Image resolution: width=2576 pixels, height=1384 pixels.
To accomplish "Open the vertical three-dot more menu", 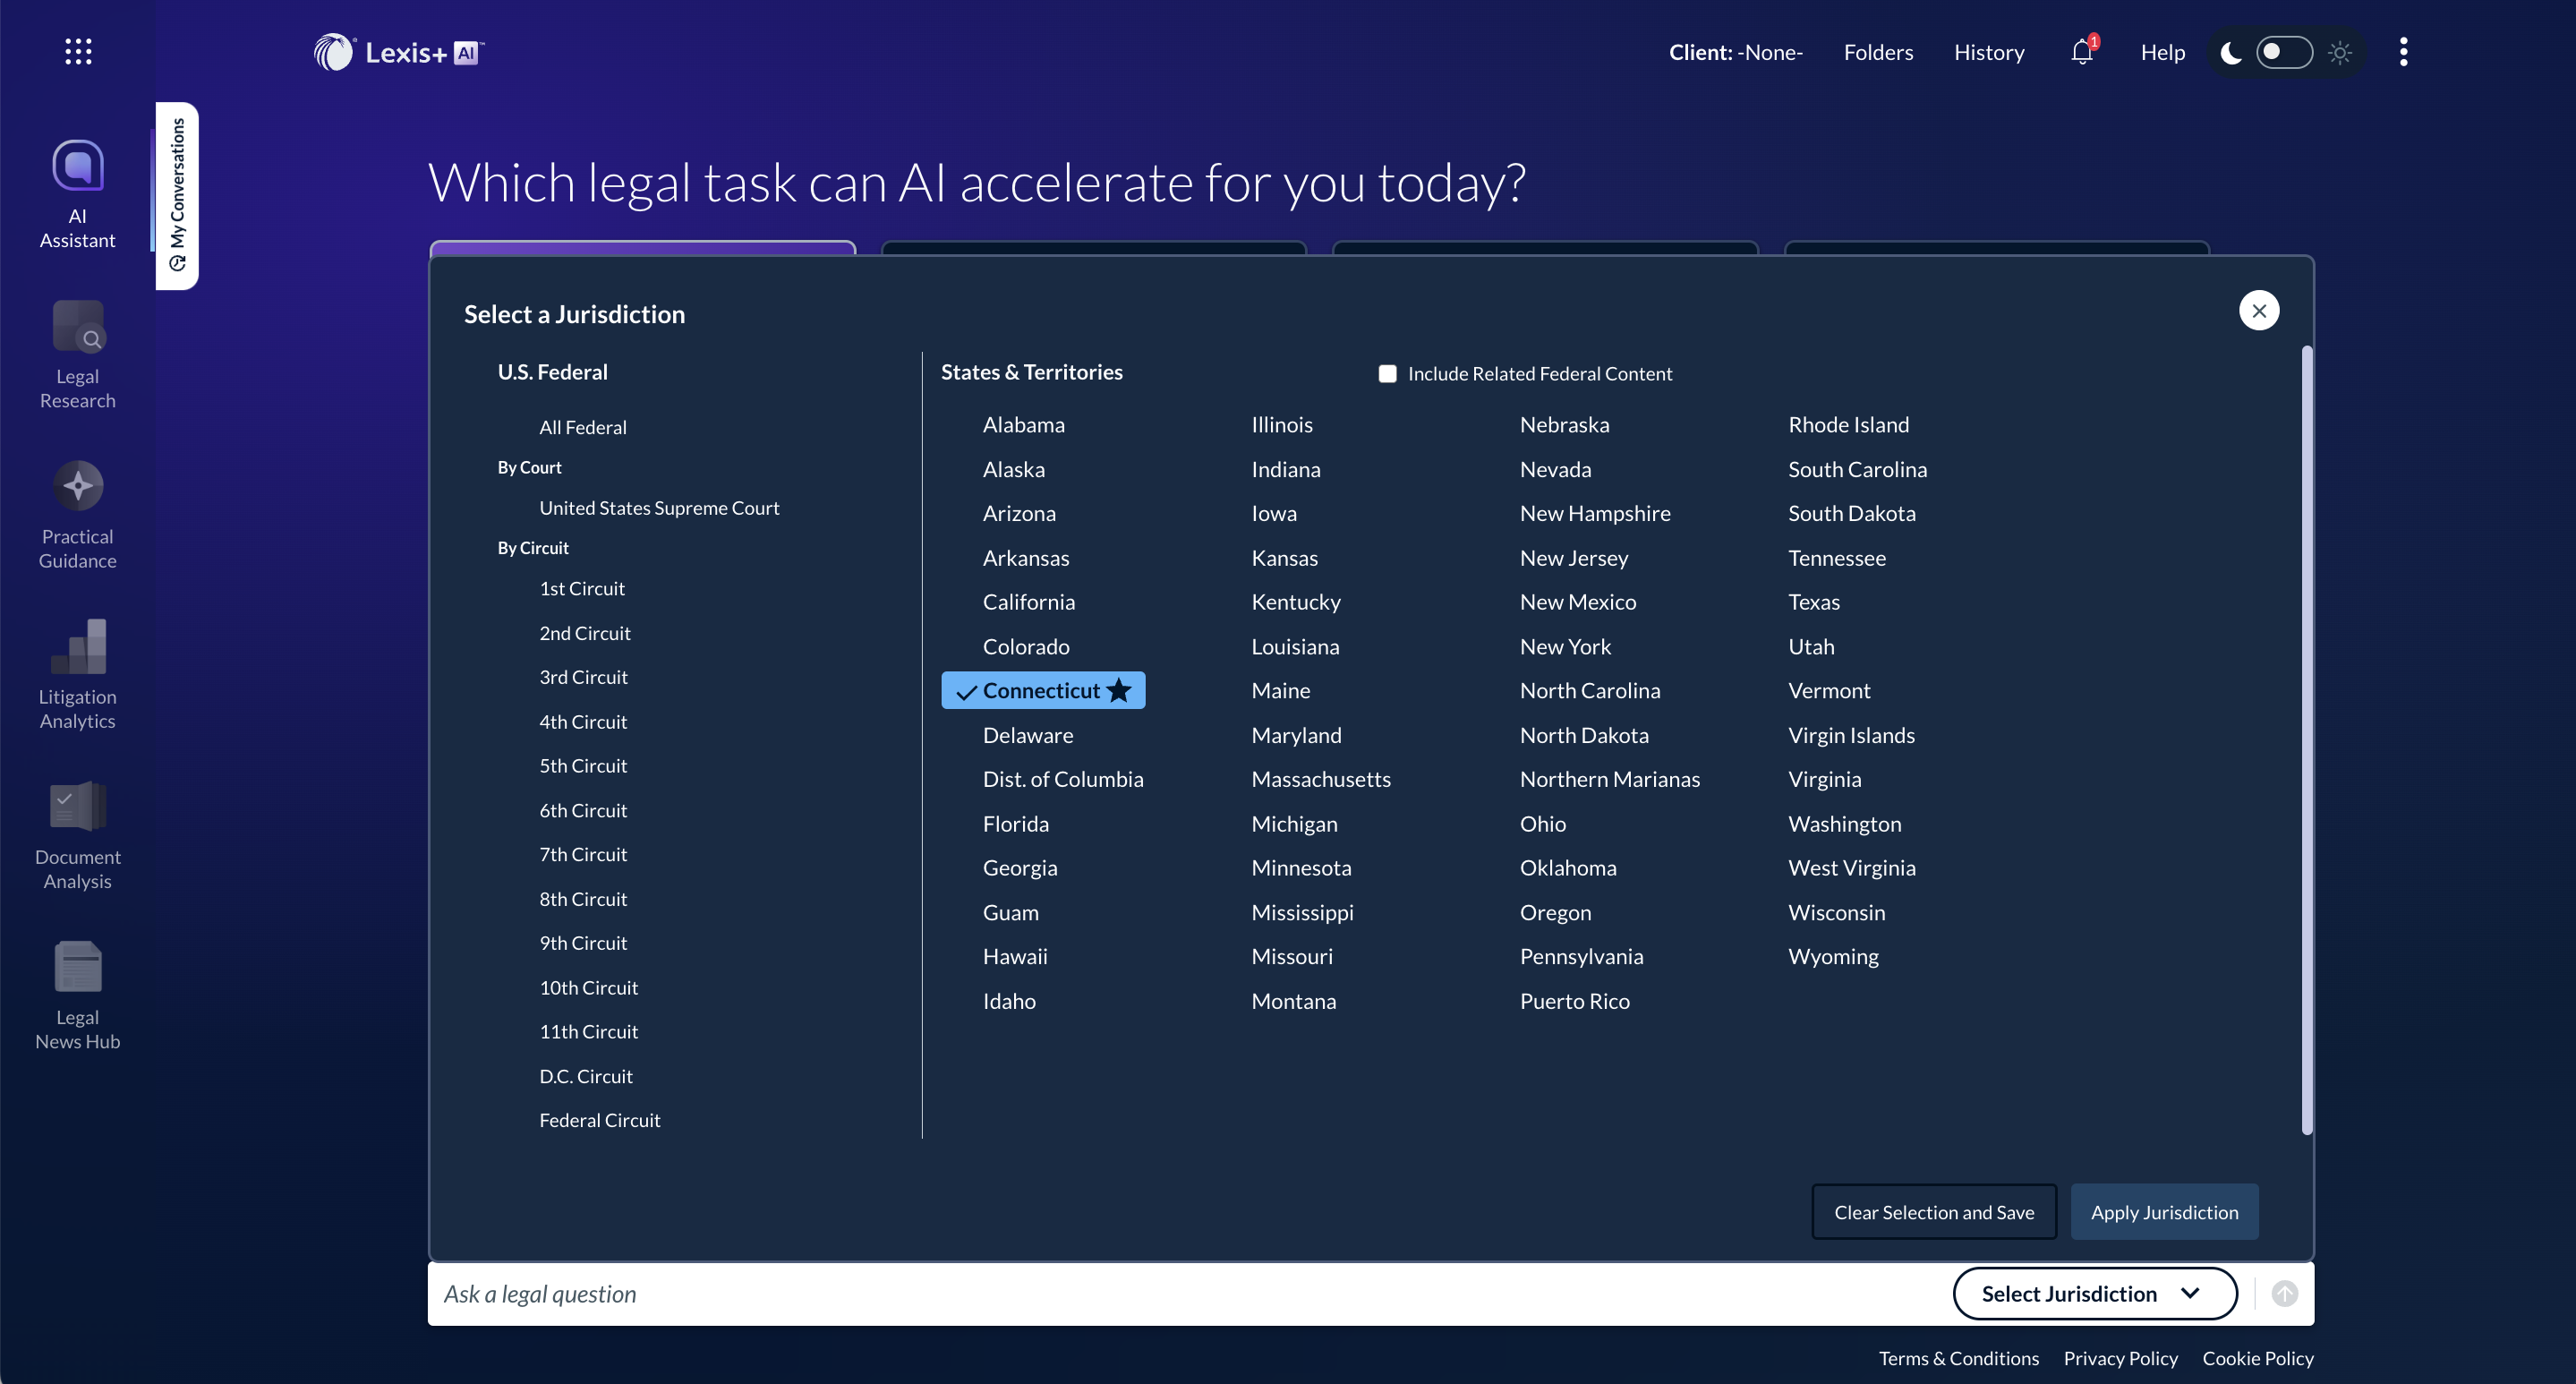I will point(2403,52).
